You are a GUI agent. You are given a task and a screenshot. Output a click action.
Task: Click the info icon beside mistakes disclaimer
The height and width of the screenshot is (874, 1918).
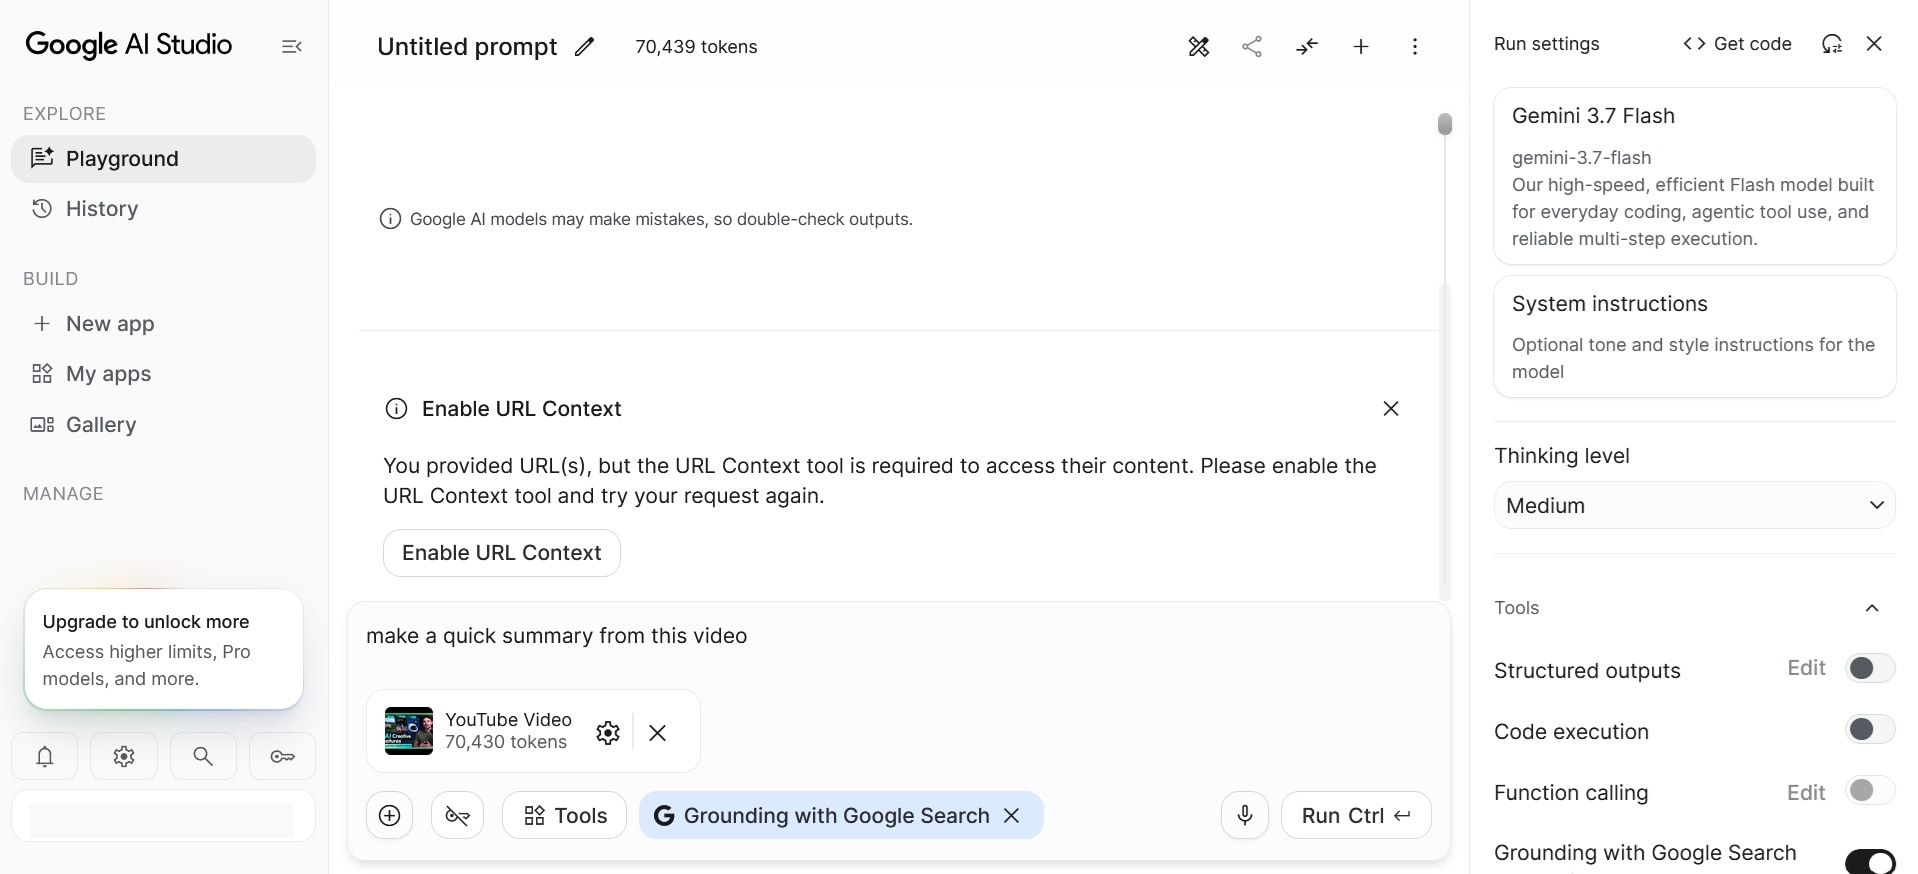pos(391,219)
